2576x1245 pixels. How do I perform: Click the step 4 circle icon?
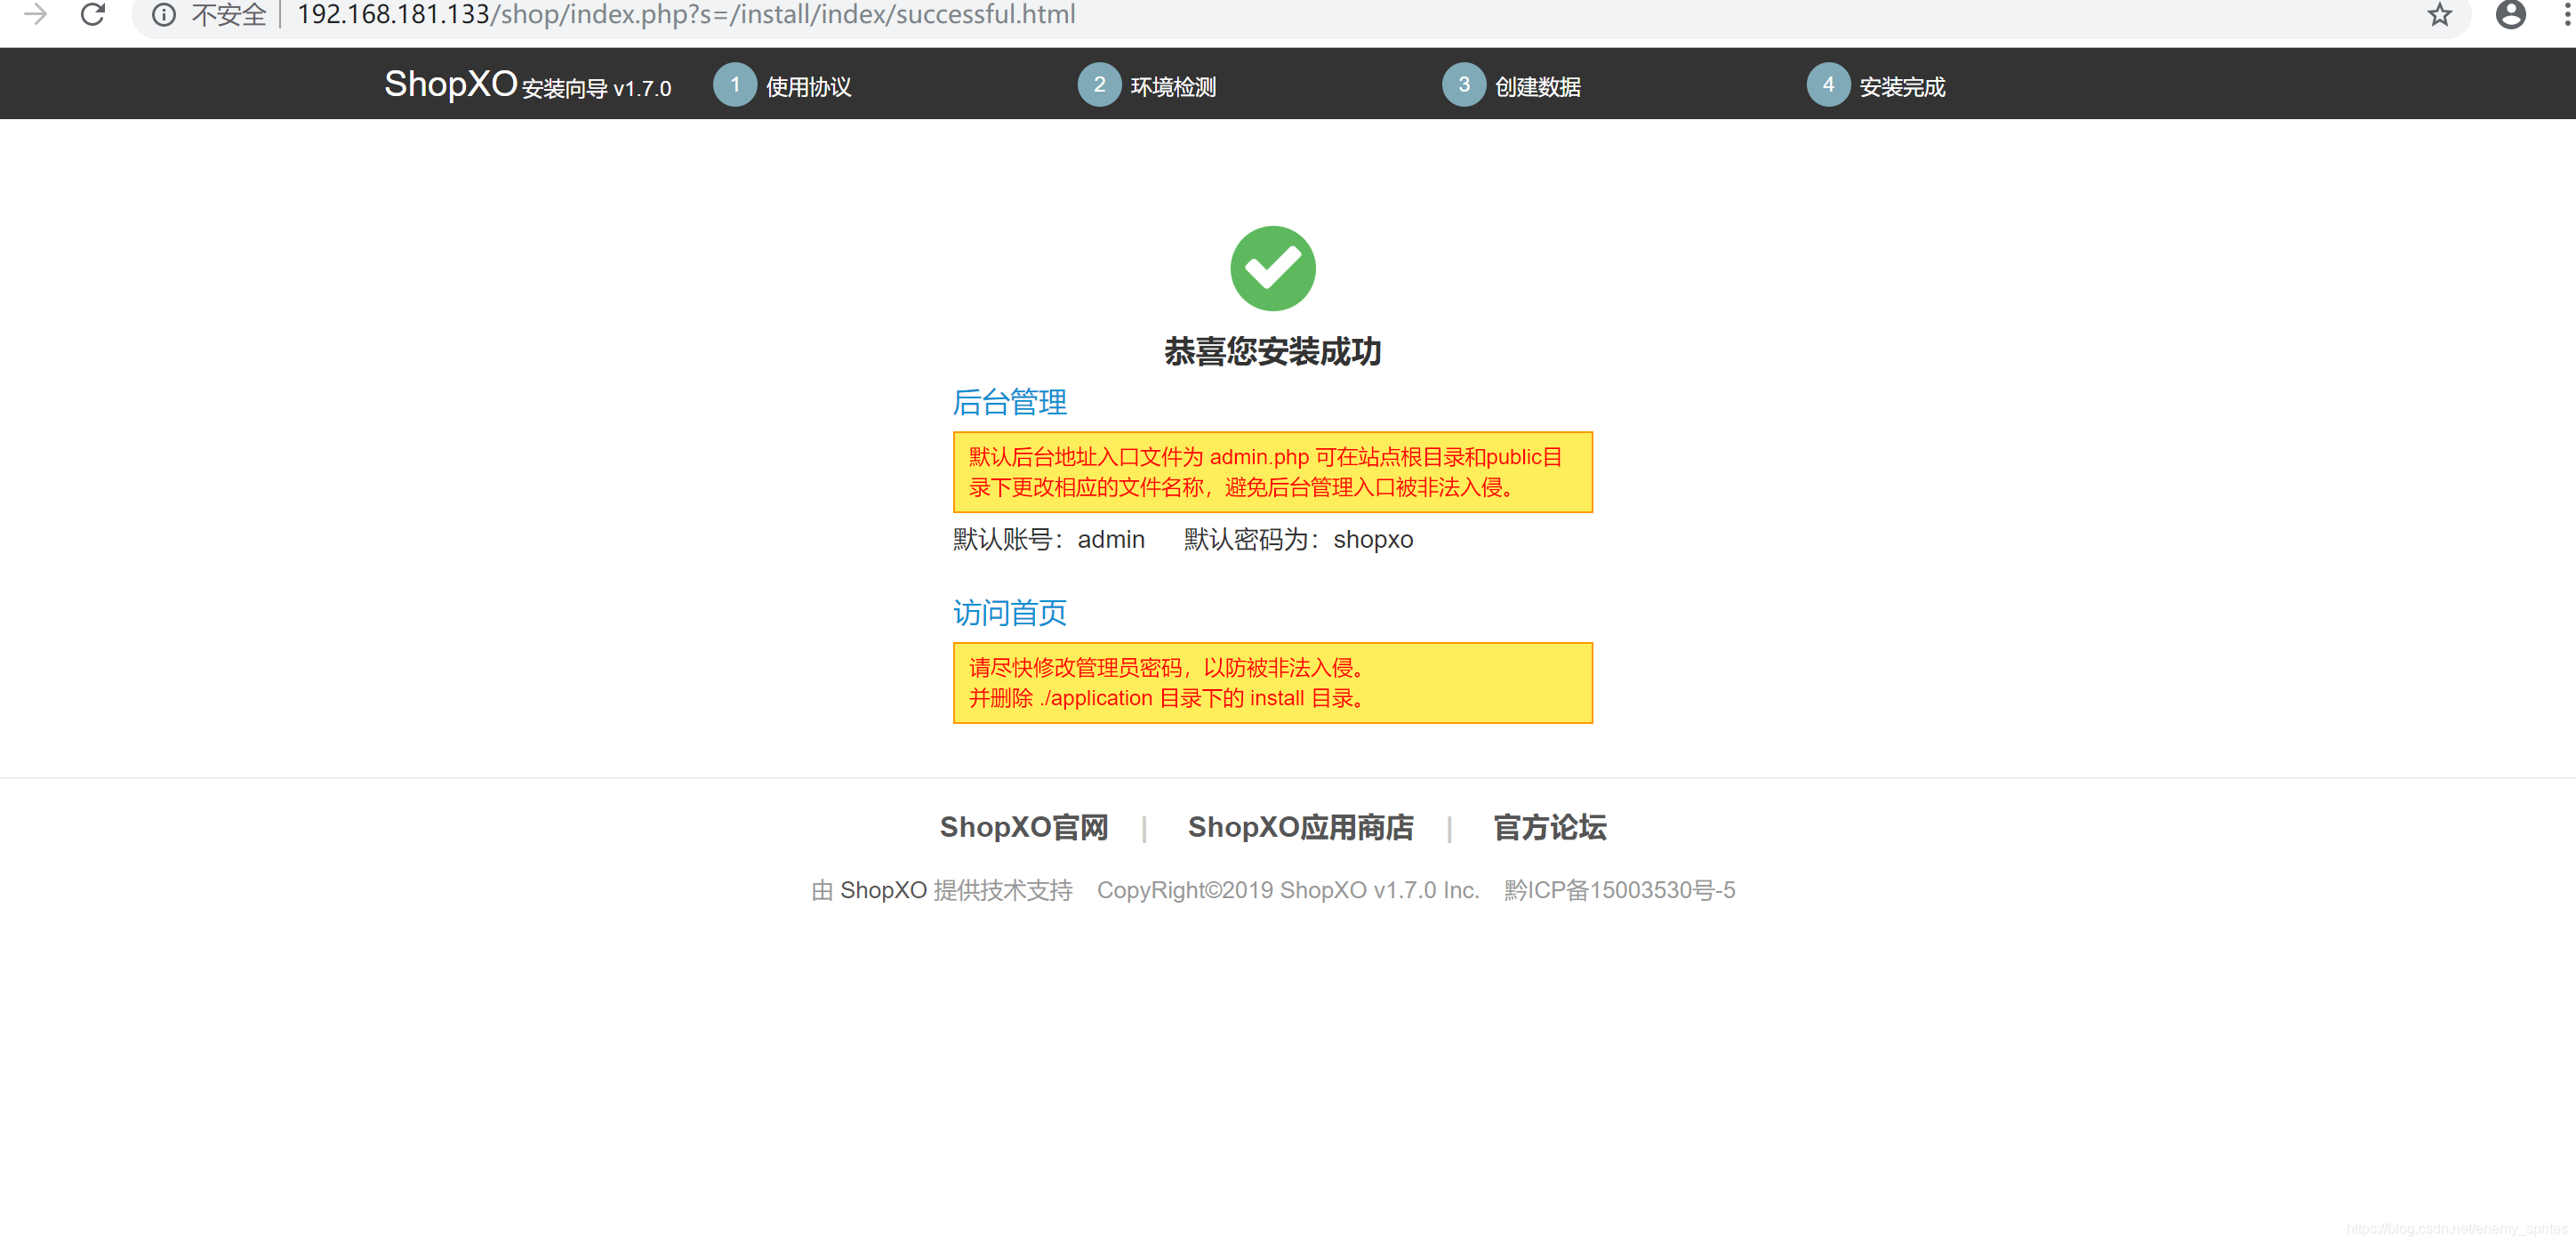(x=1828, y=85)
